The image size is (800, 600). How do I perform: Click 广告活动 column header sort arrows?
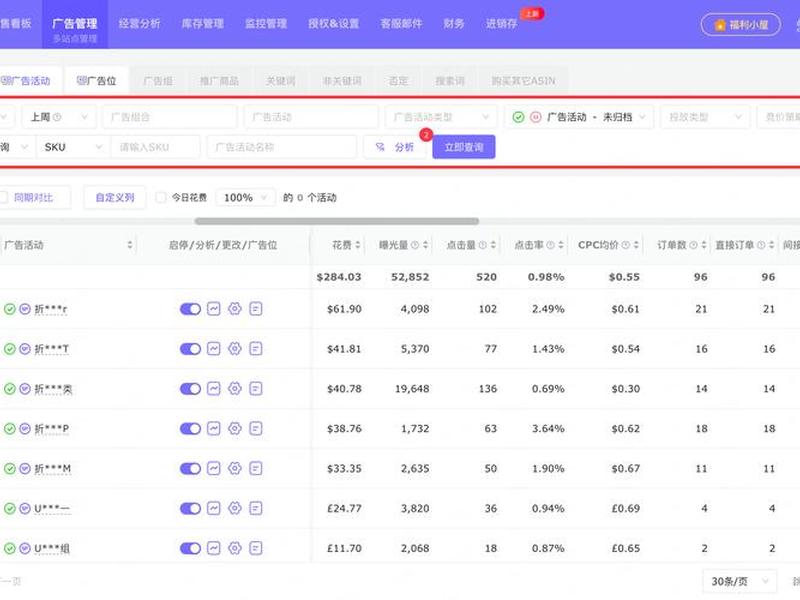[130, 245]
